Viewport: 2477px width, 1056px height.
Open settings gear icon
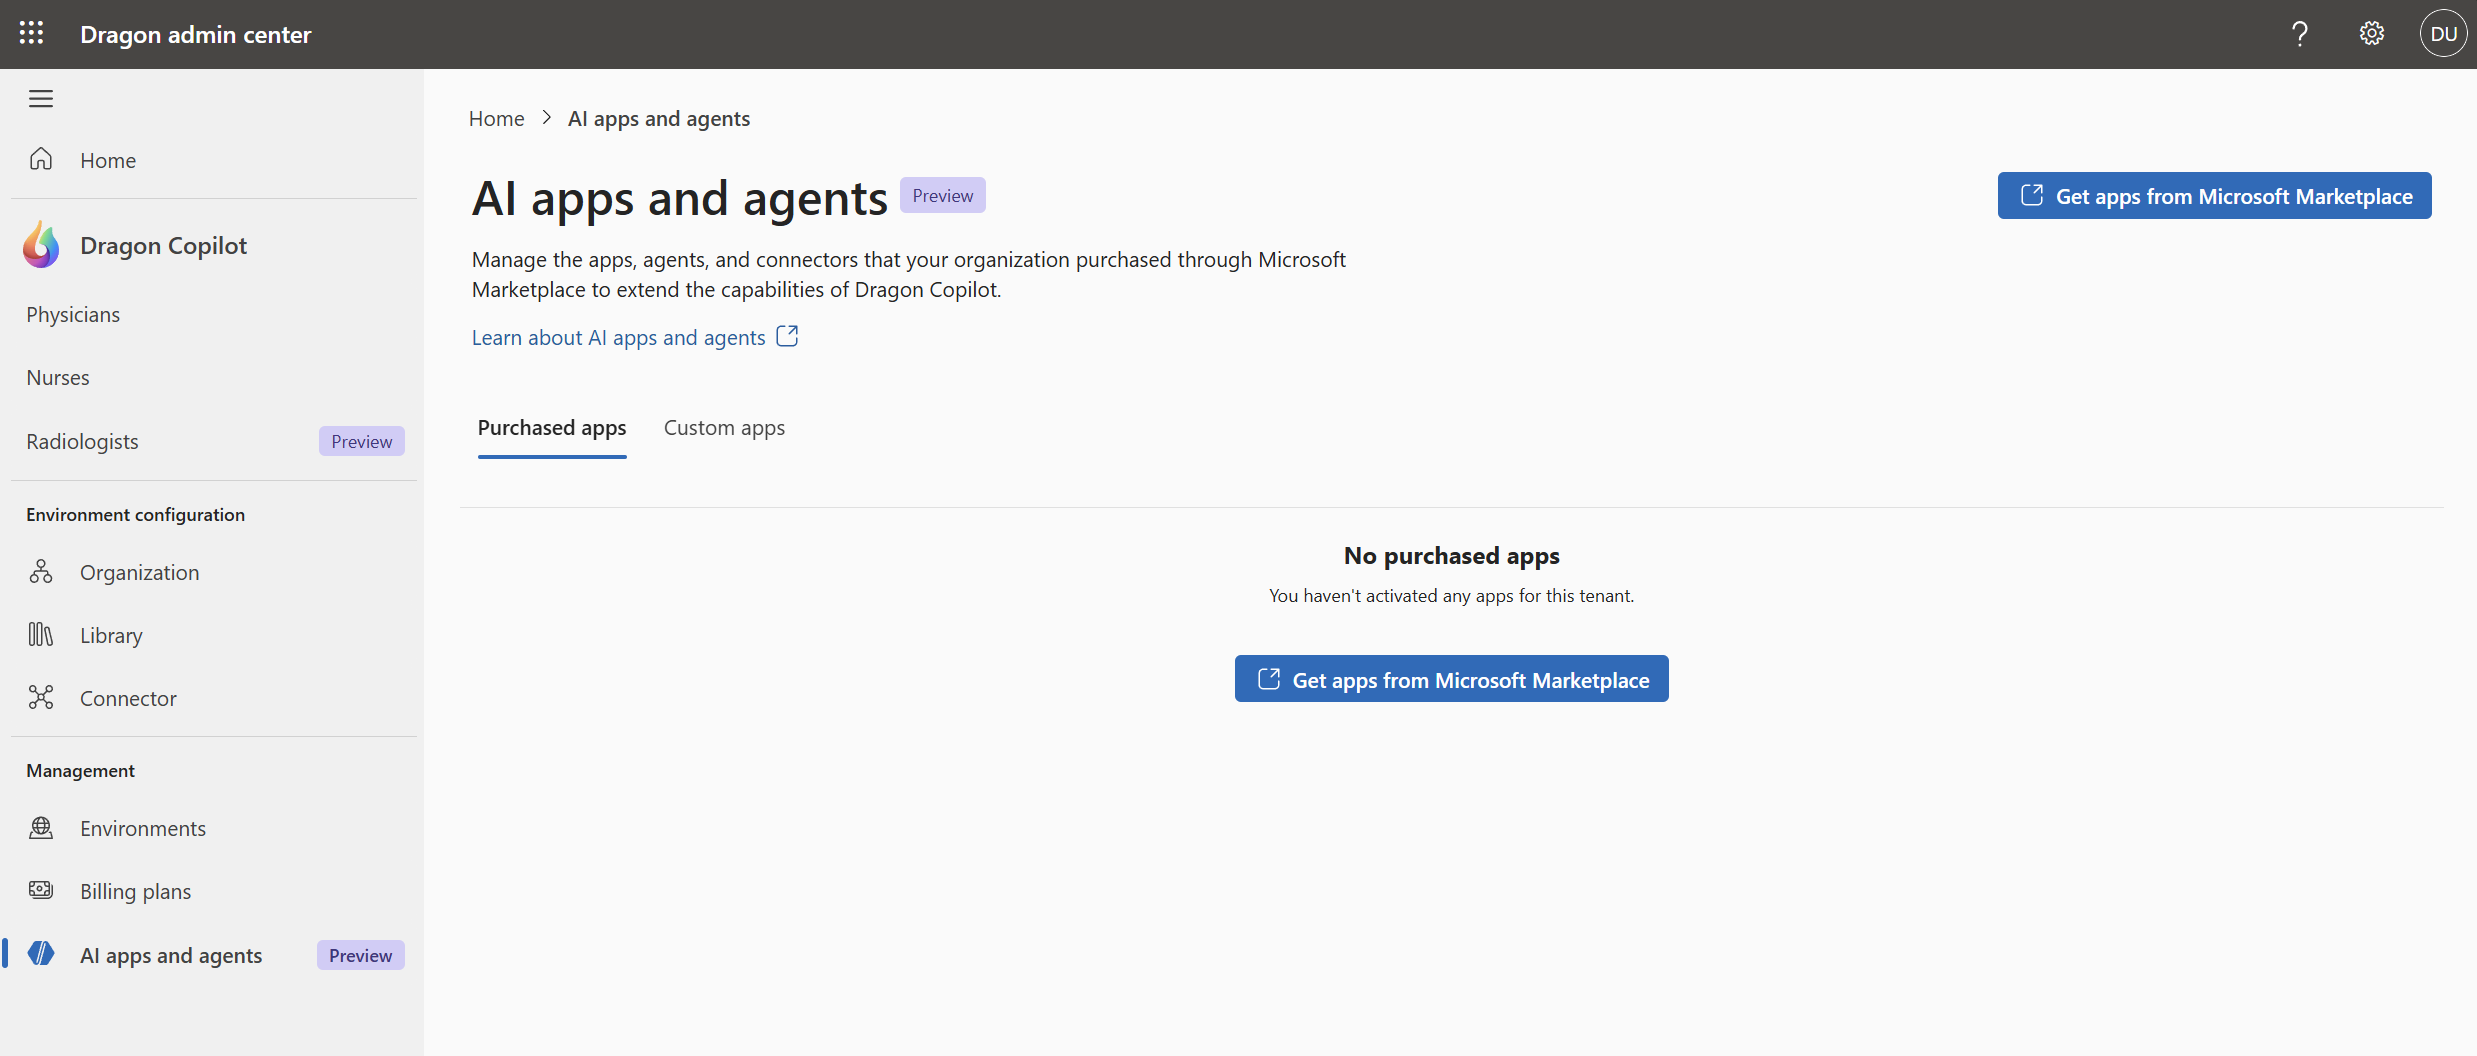pos(2371,34)
